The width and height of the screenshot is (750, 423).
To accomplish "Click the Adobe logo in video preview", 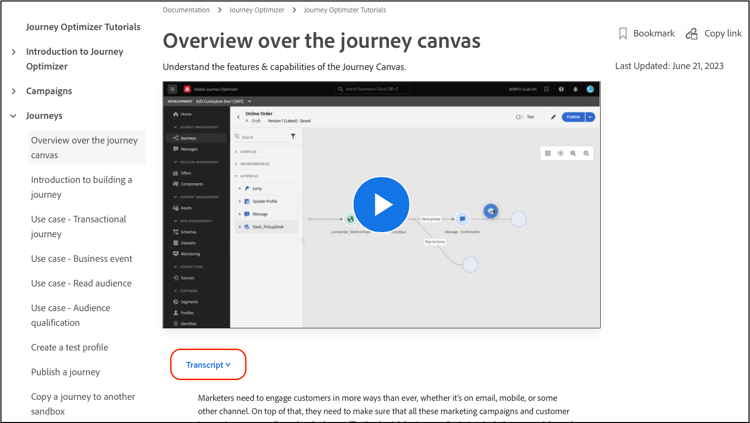I will tap(188, 89).
